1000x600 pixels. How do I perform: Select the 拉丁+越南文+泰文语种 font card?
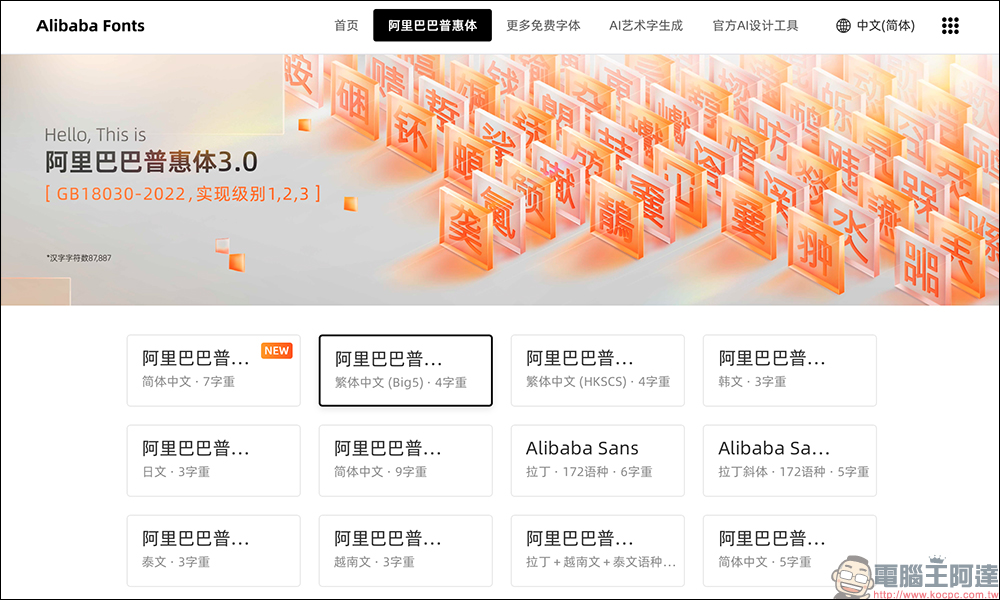pos(597,550)
